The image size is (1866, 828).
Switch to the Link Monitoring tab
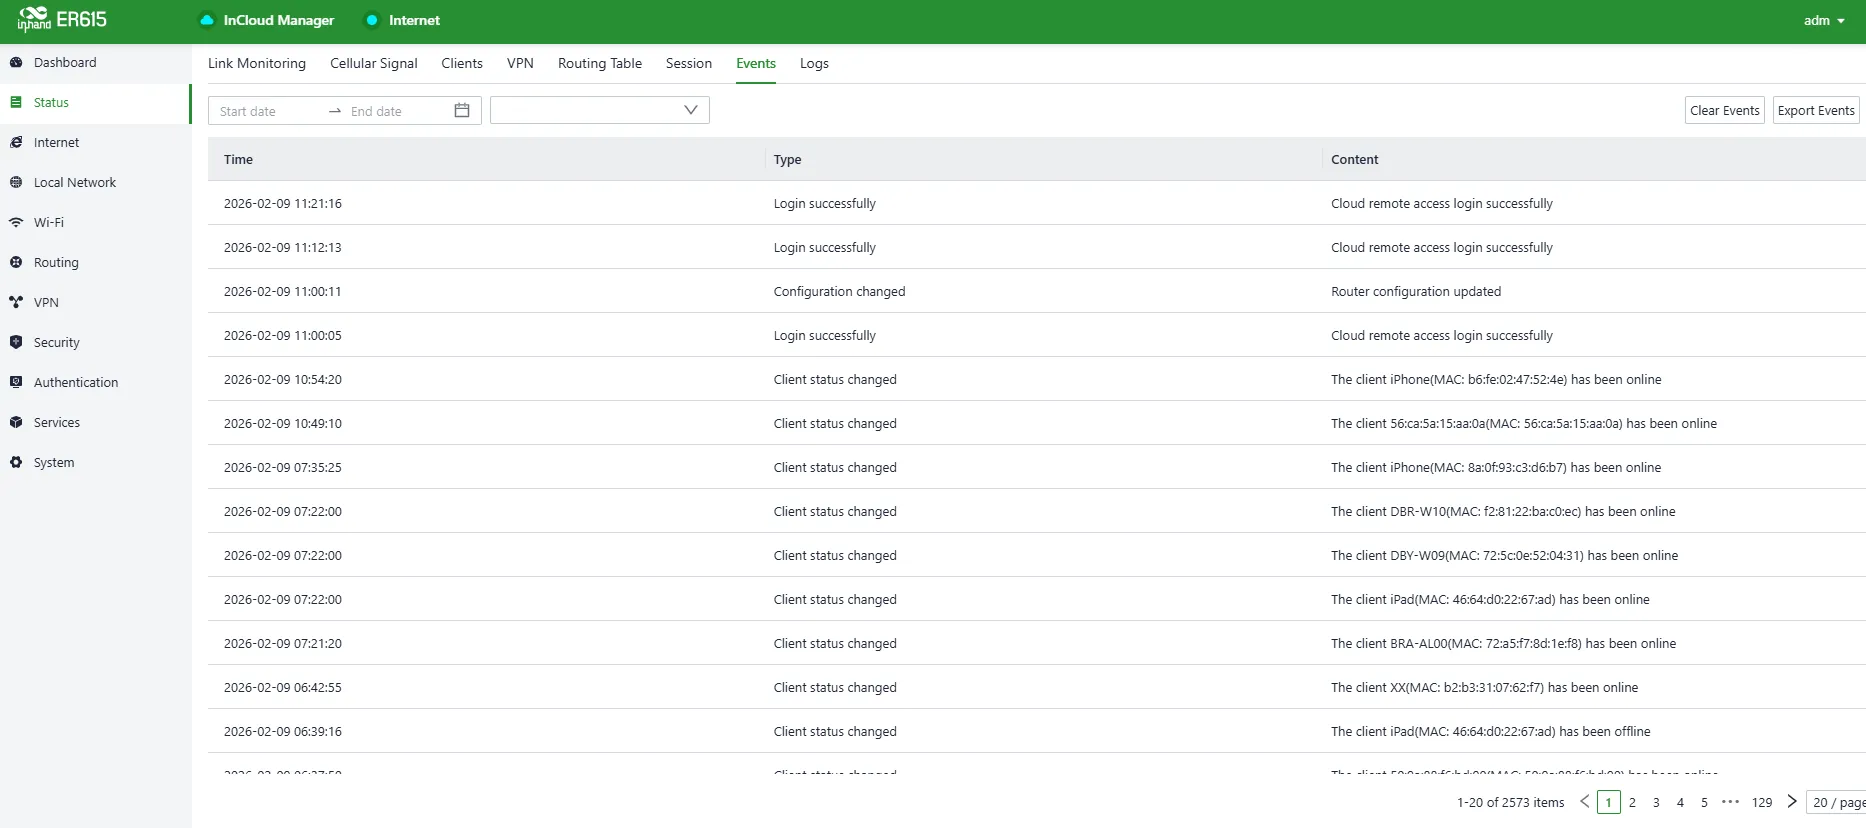257,63
